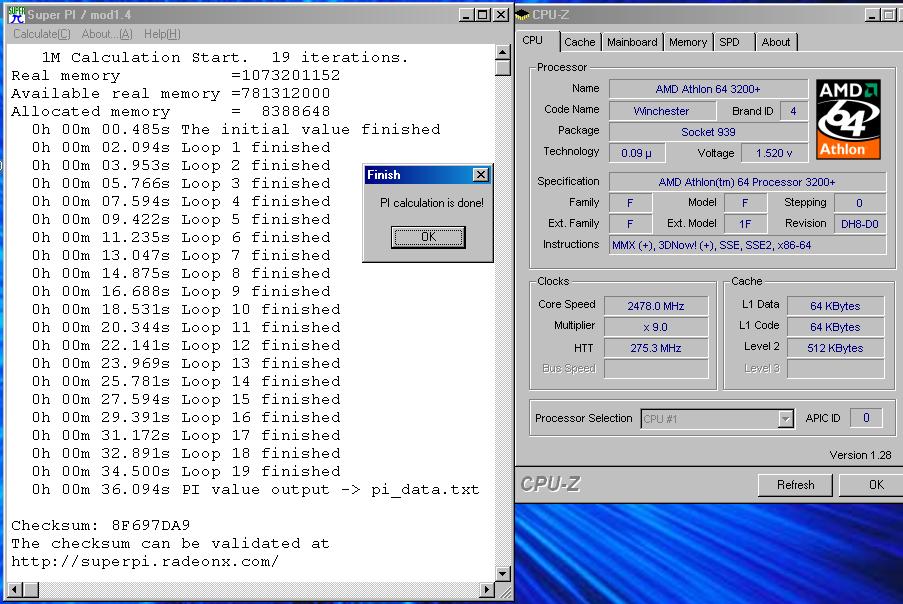903x604 pixels.
Task: Click the Package value 'Socket 939'
Action: [x=708, y=132]
